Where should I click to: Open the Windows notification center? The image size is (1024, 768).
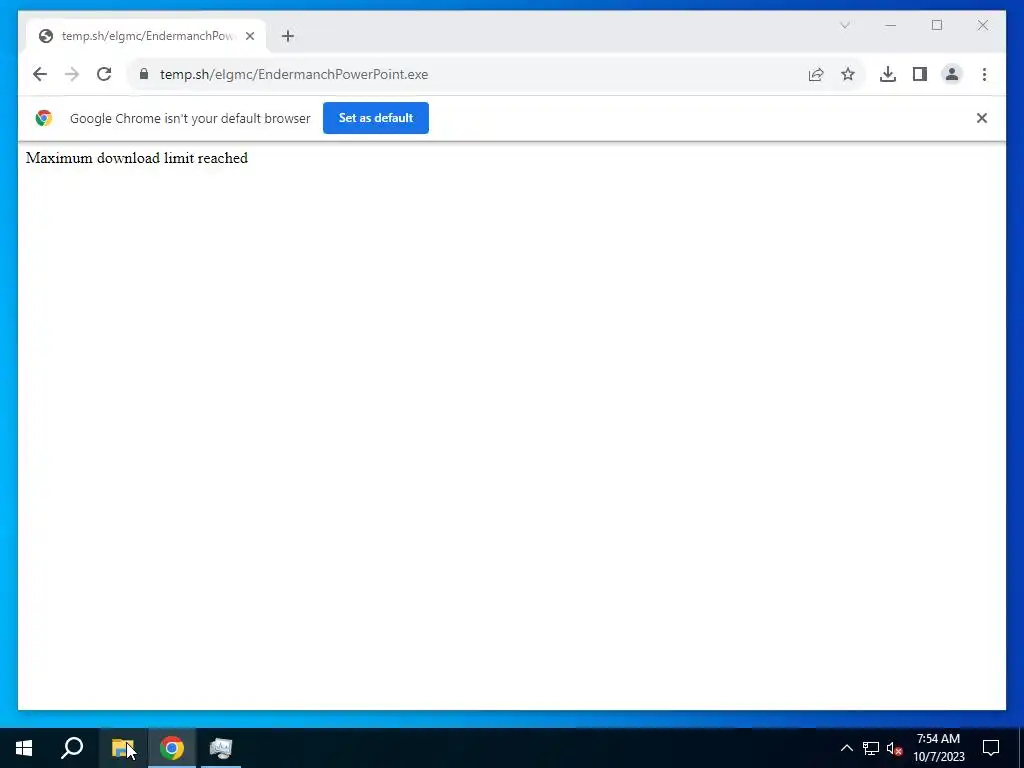pyautogui.click(x=991, y=748)
